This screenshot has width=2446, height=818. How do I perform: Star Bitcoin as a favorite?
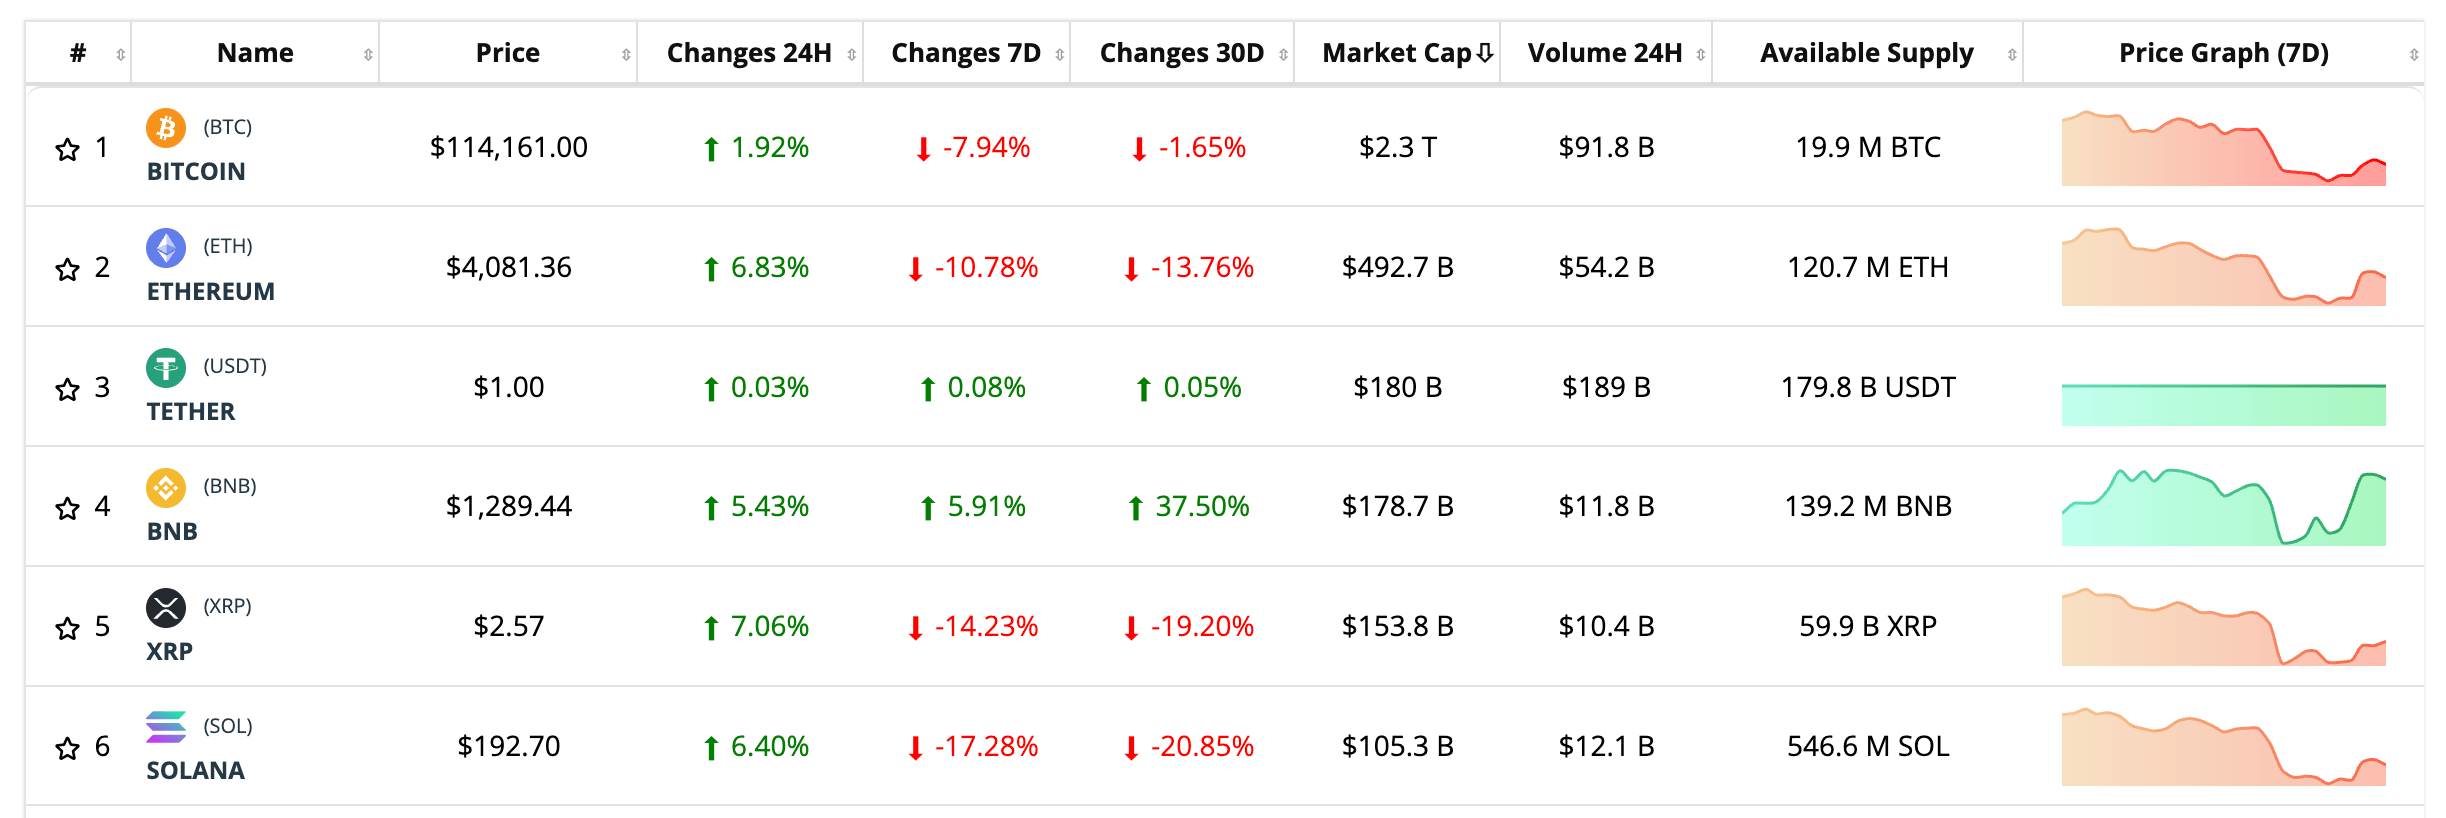pyautogui.click(x=67, y=150)
